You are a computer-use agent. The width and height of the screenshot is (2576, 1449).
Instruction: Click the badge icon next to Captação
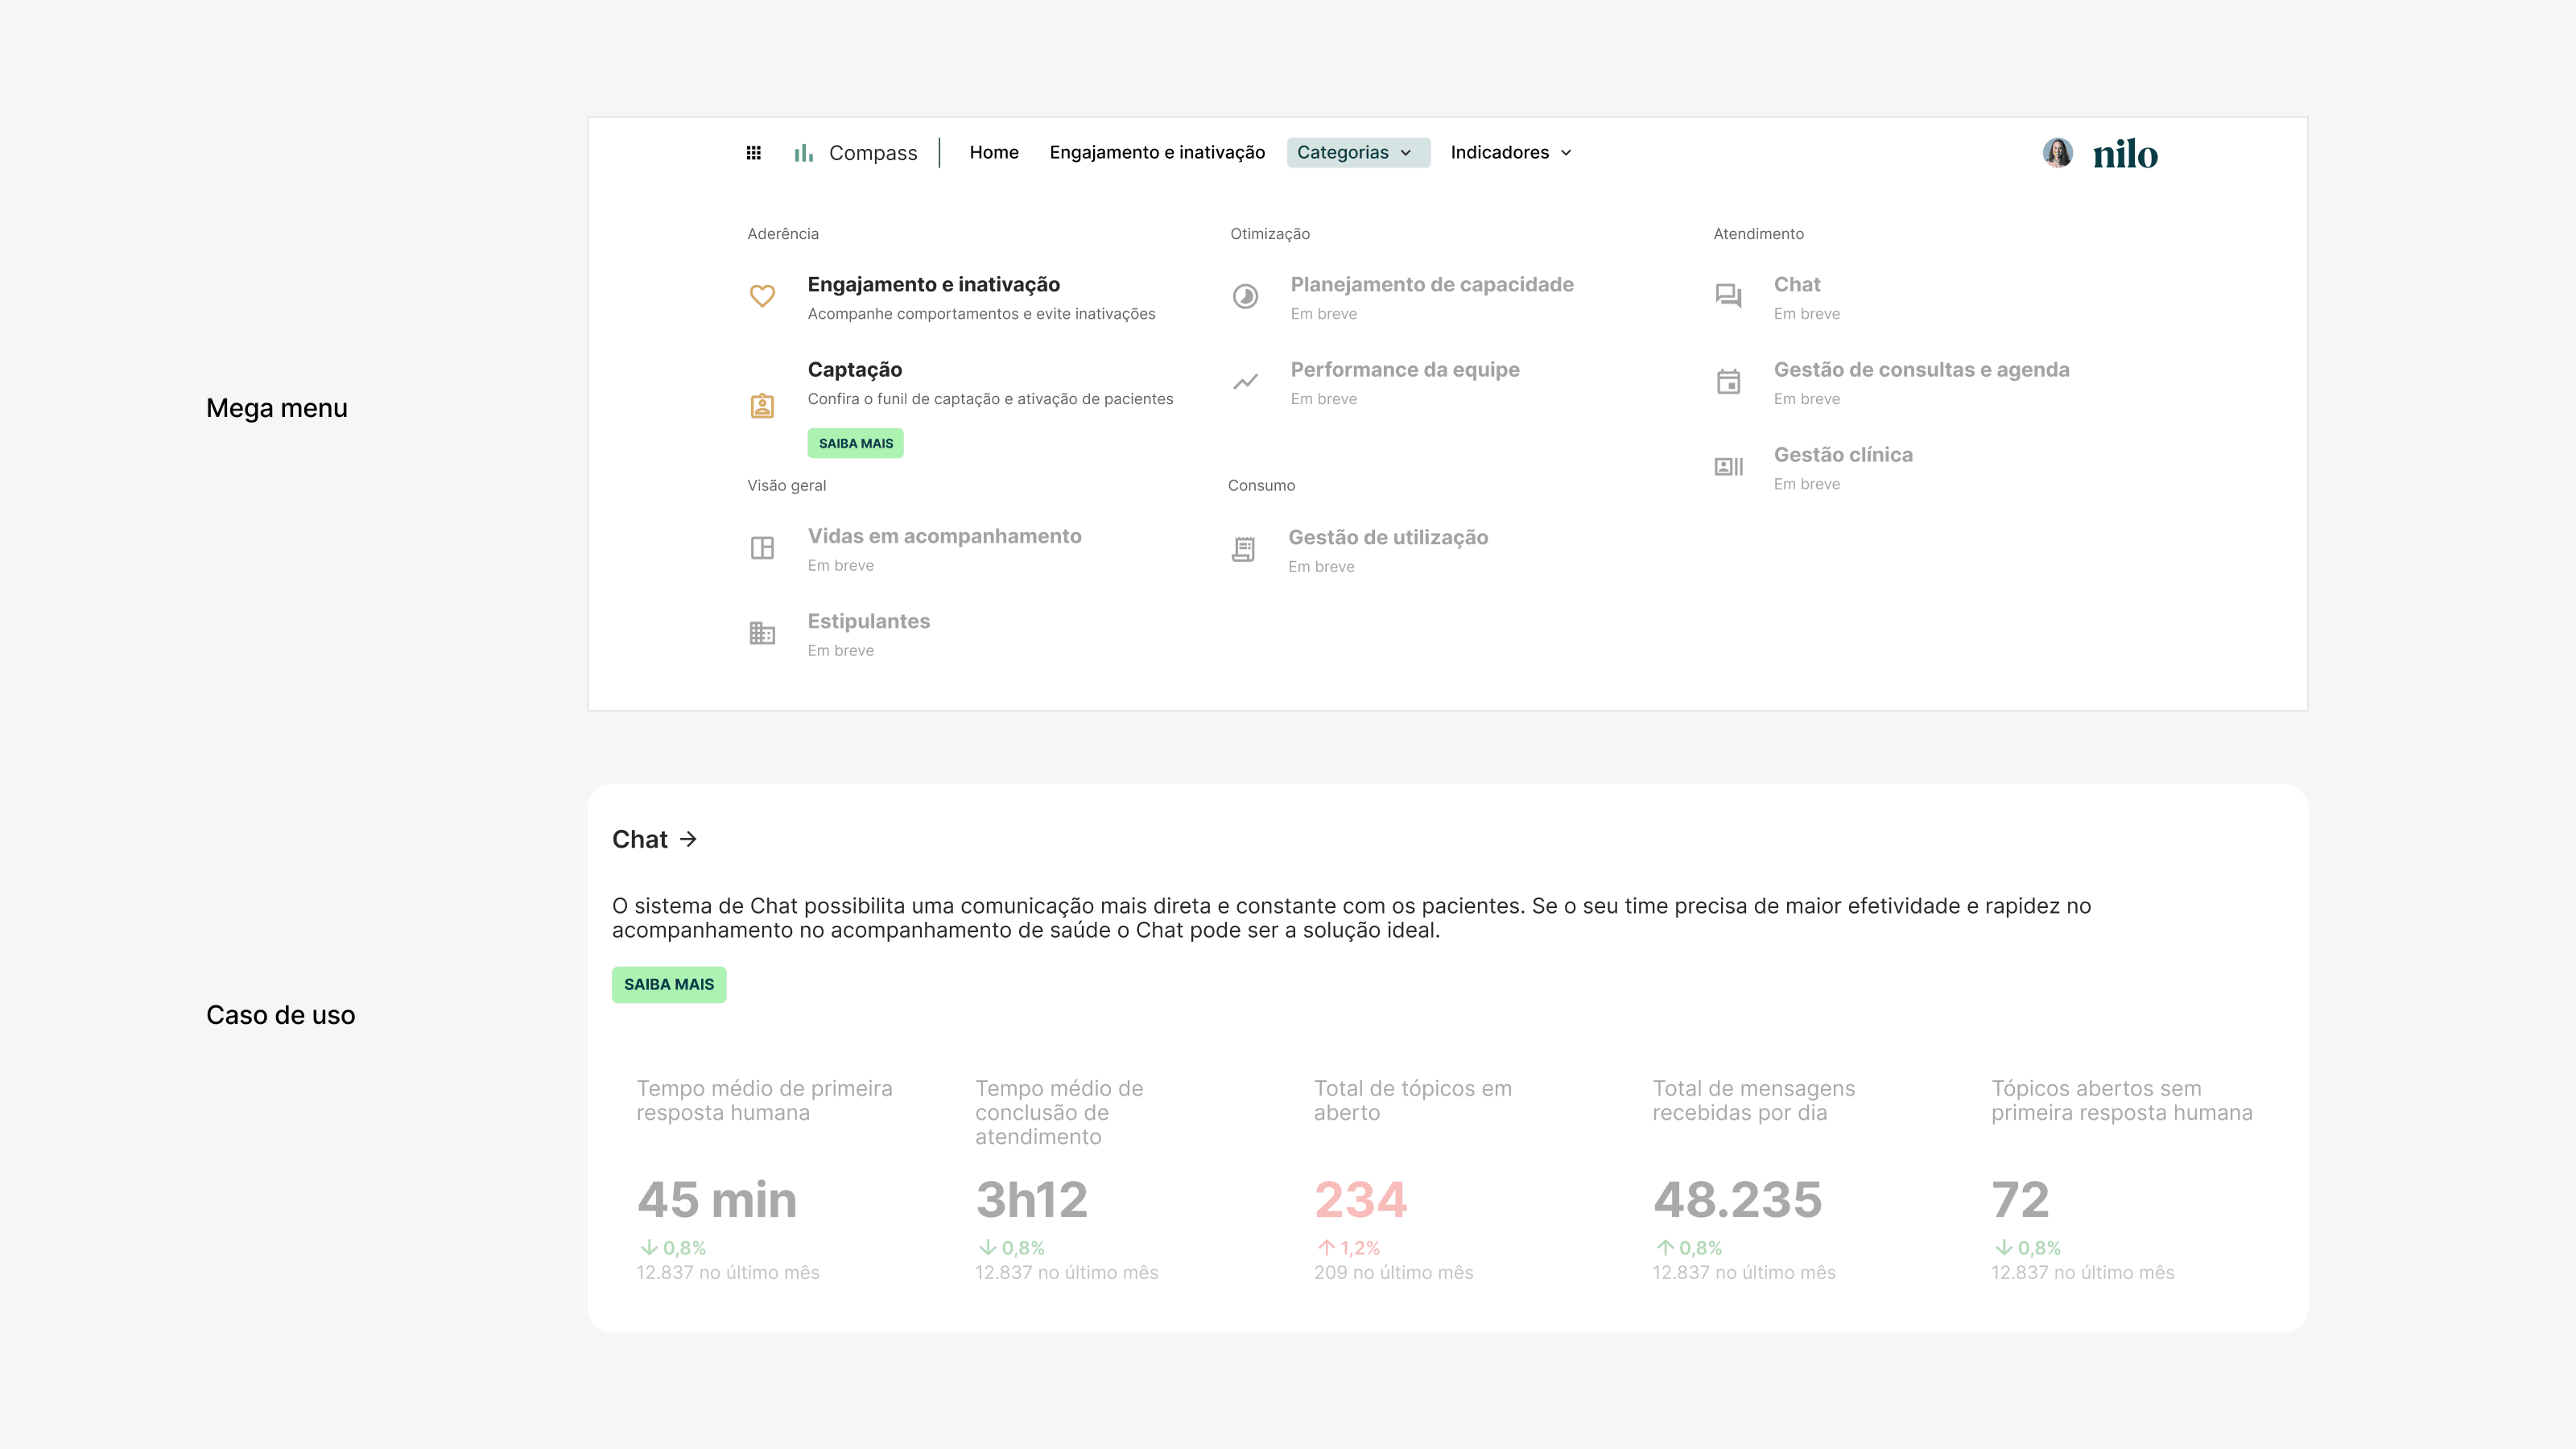[x=762, y=405]
